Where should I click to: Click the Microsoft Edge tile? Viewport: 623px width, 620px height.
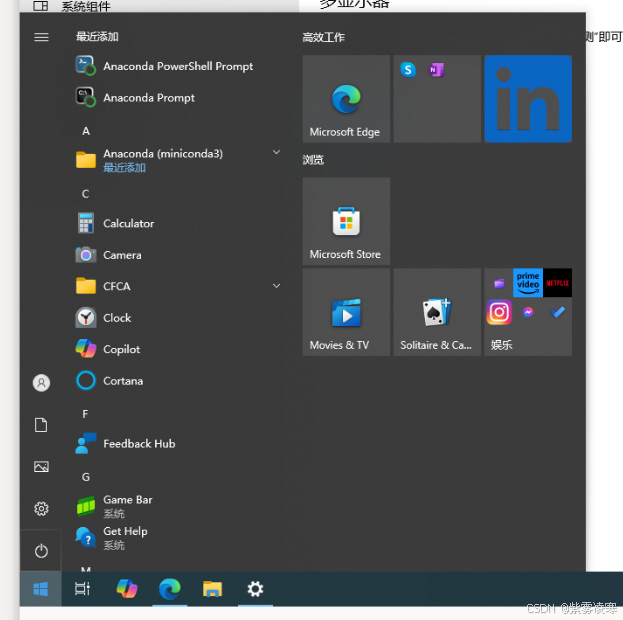[346, 99]
